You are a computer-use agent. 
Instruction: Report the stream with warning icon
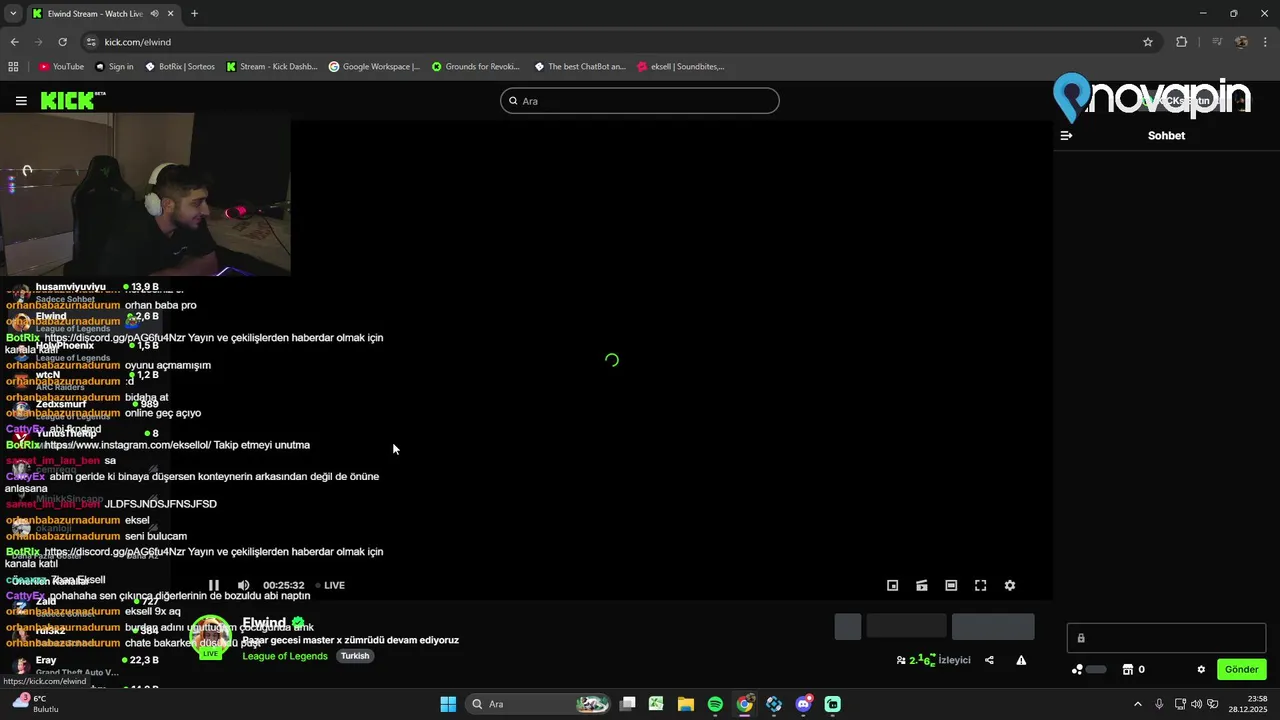pyautogui.click(x=1021, y=660)
